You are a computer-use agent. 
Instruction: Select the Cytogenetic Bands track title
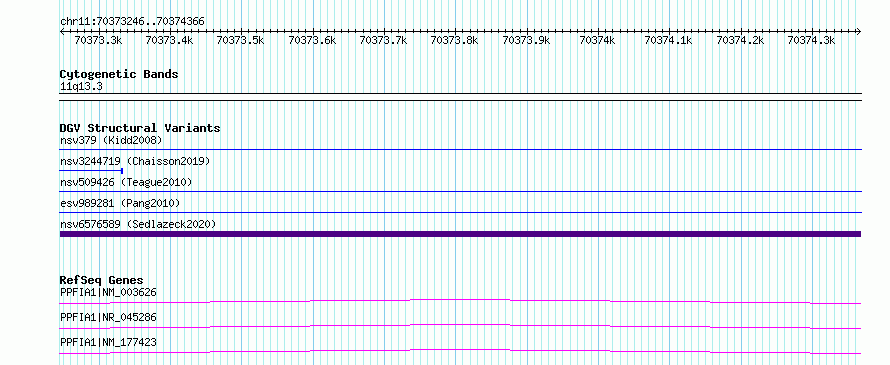coord(119,74)
